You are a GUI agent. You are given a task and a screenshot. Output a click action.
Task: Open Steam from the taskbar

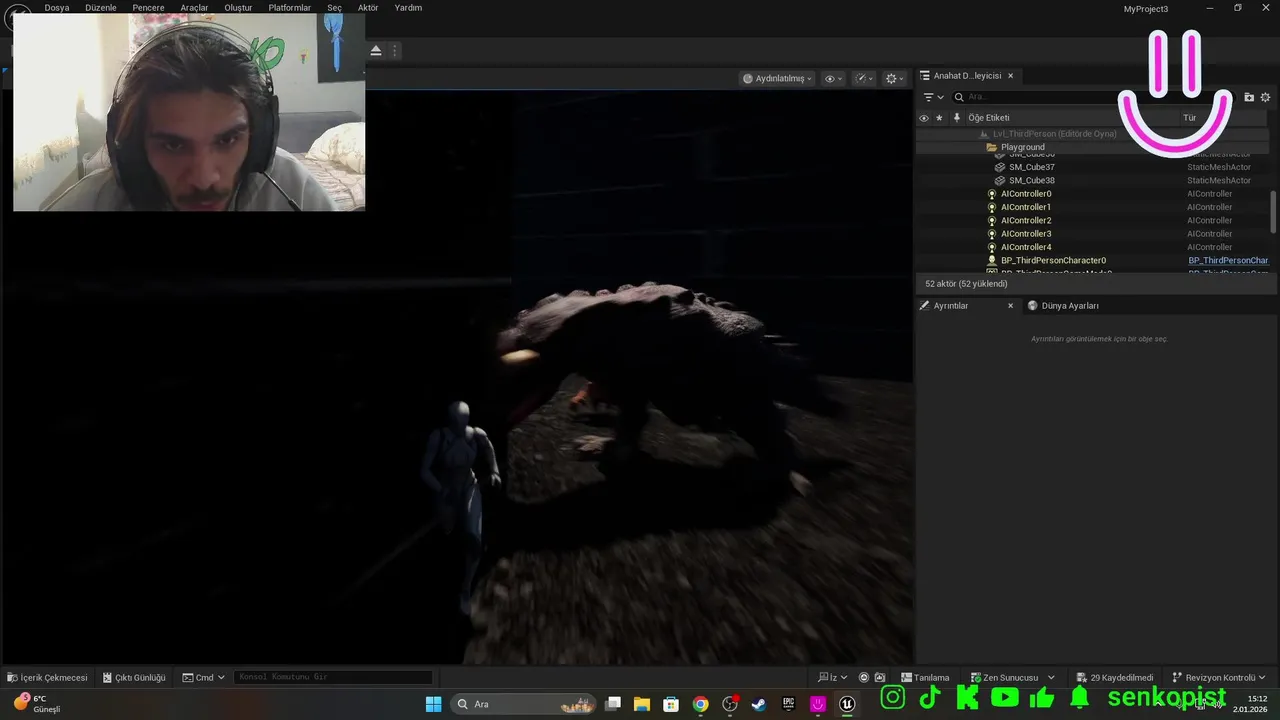click(x=759, y=704)
